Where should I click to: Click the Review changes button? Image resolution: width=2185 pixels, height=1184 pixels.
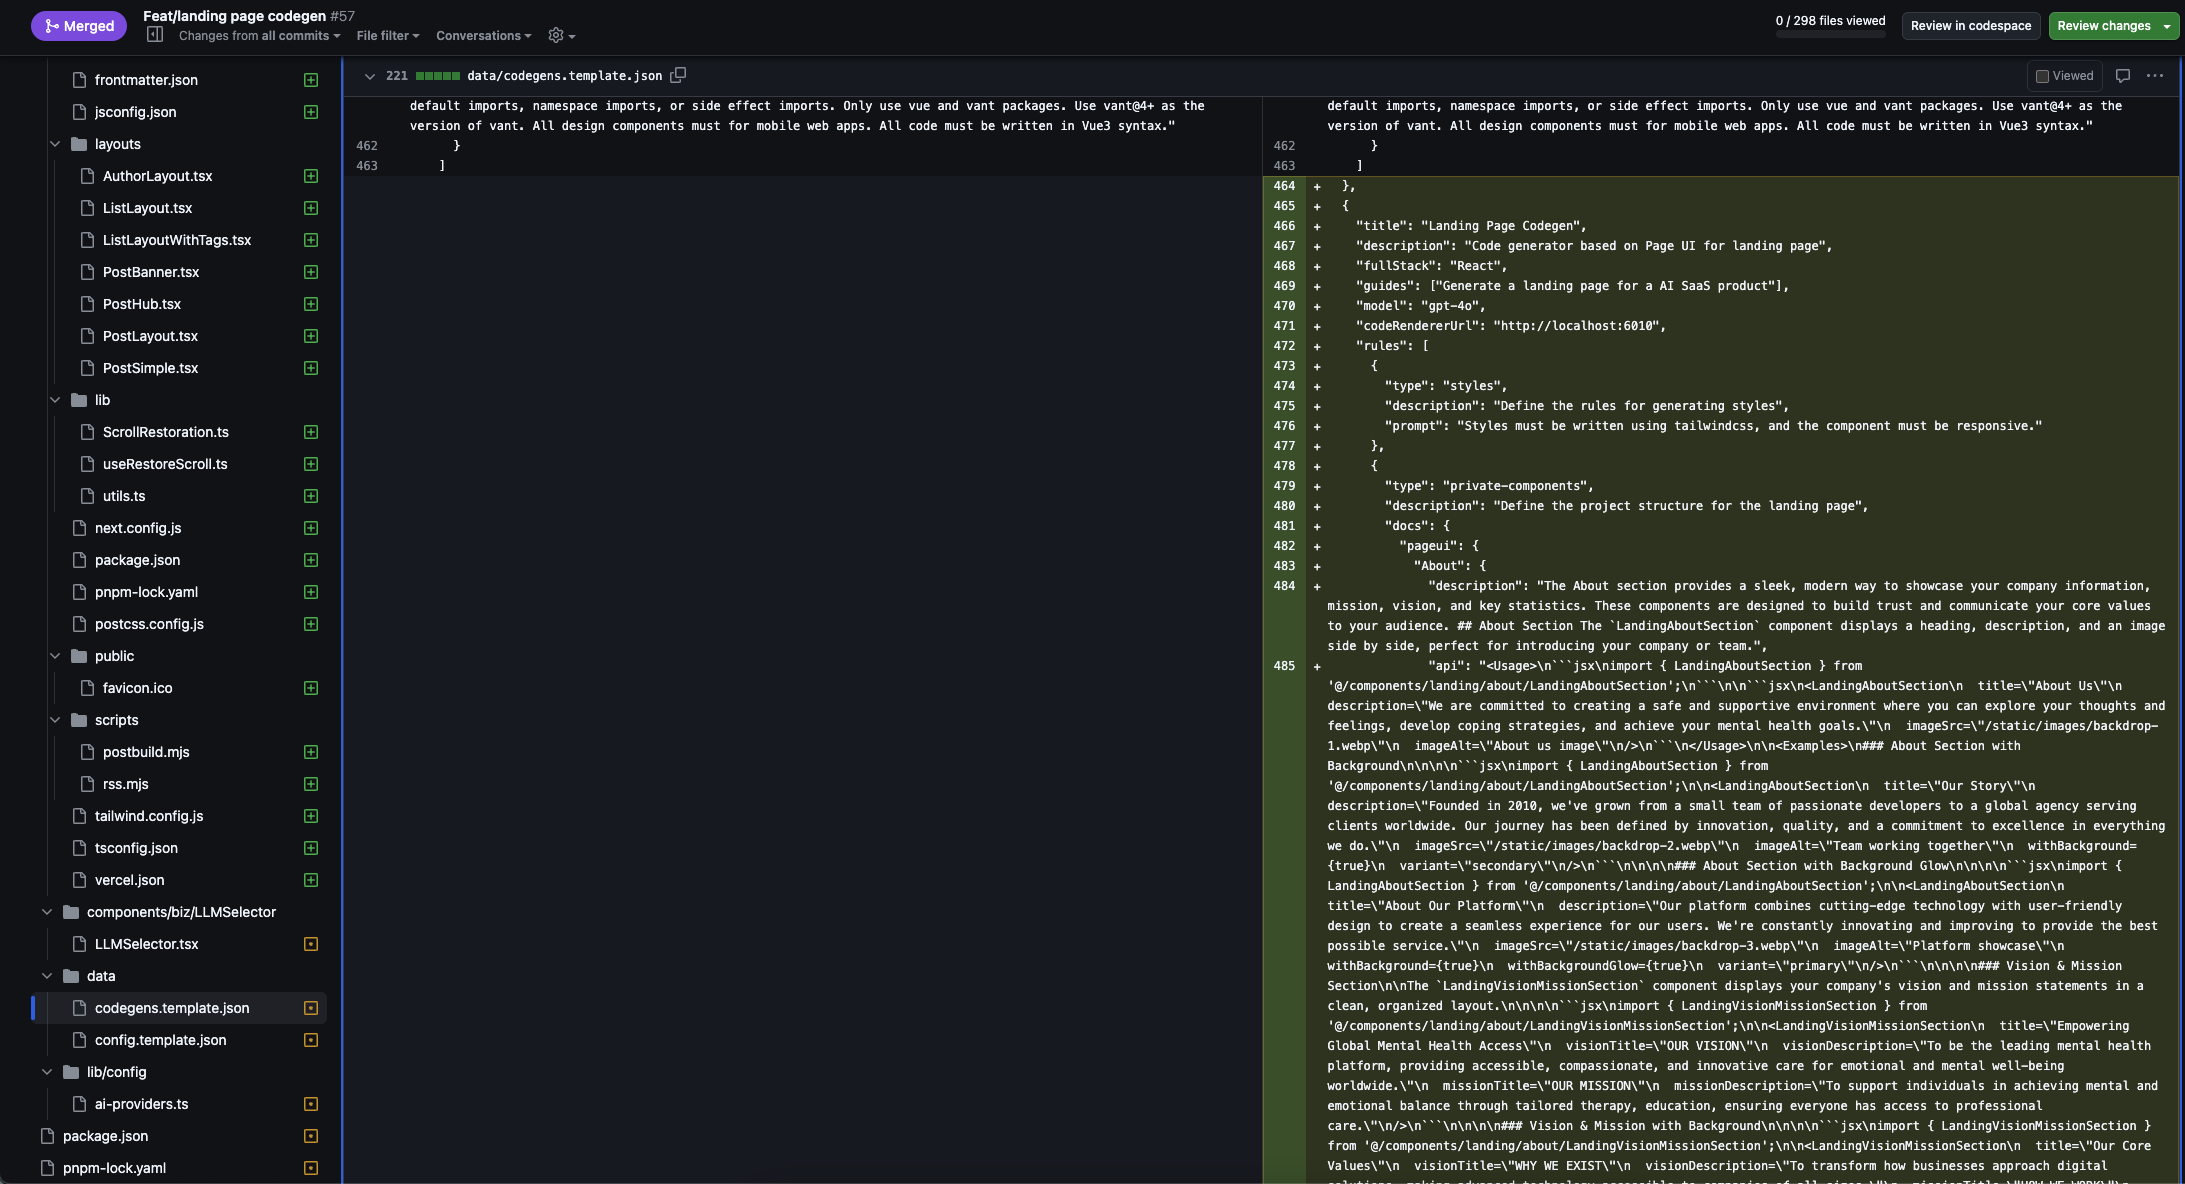click(2103, 26)
